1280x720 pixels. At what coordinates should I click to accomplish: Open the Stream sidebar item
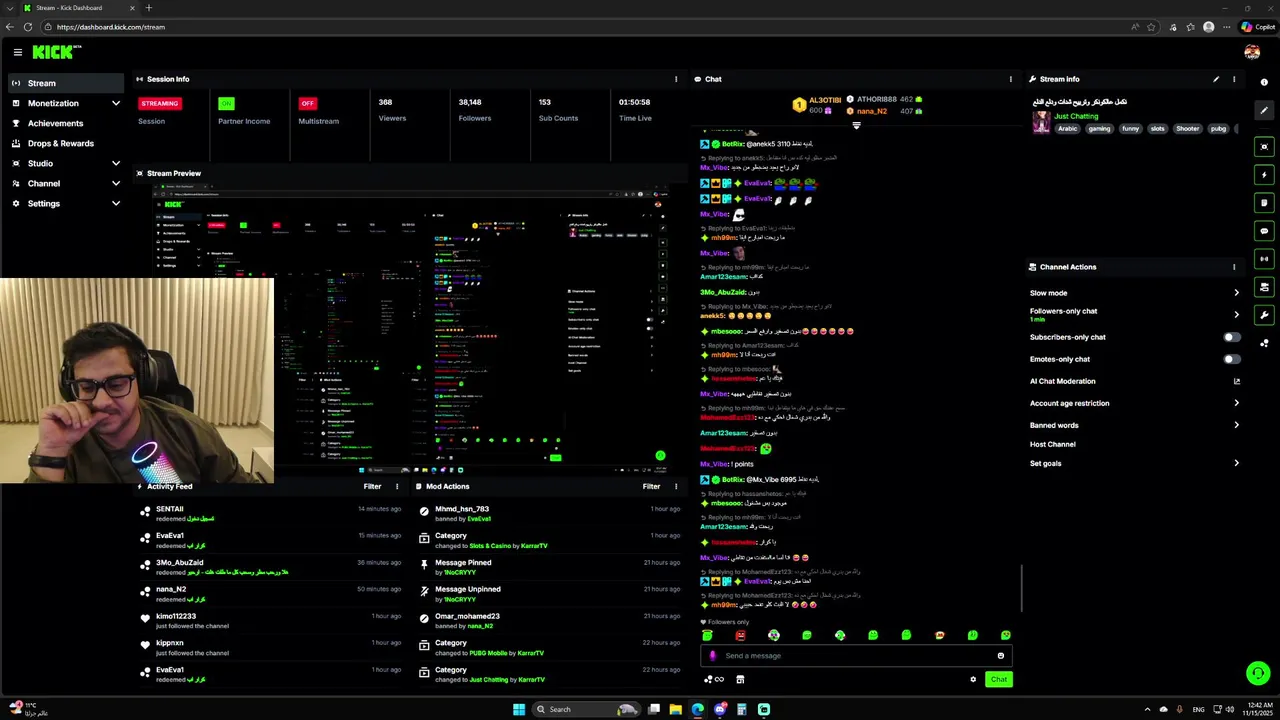tap(66, 83)
